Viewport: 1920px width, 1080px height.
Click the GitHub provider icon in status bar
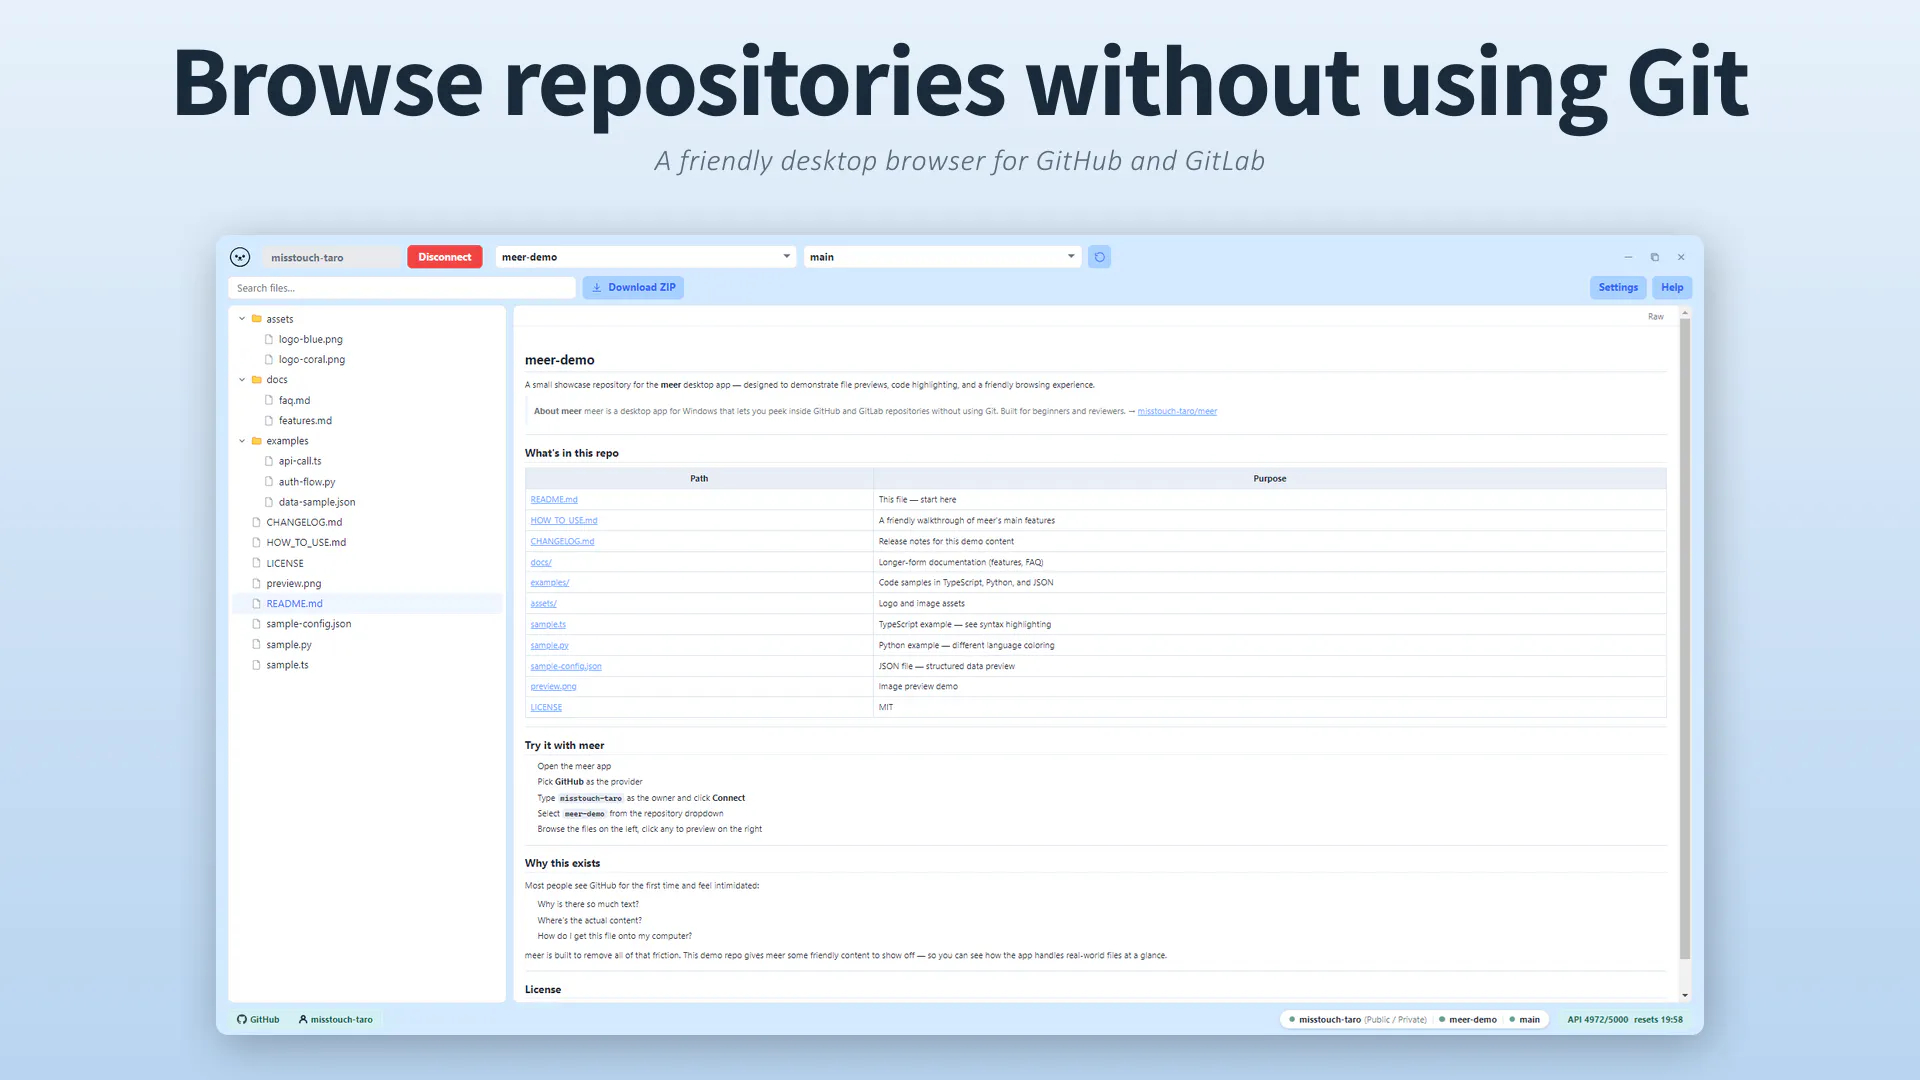242,1020
